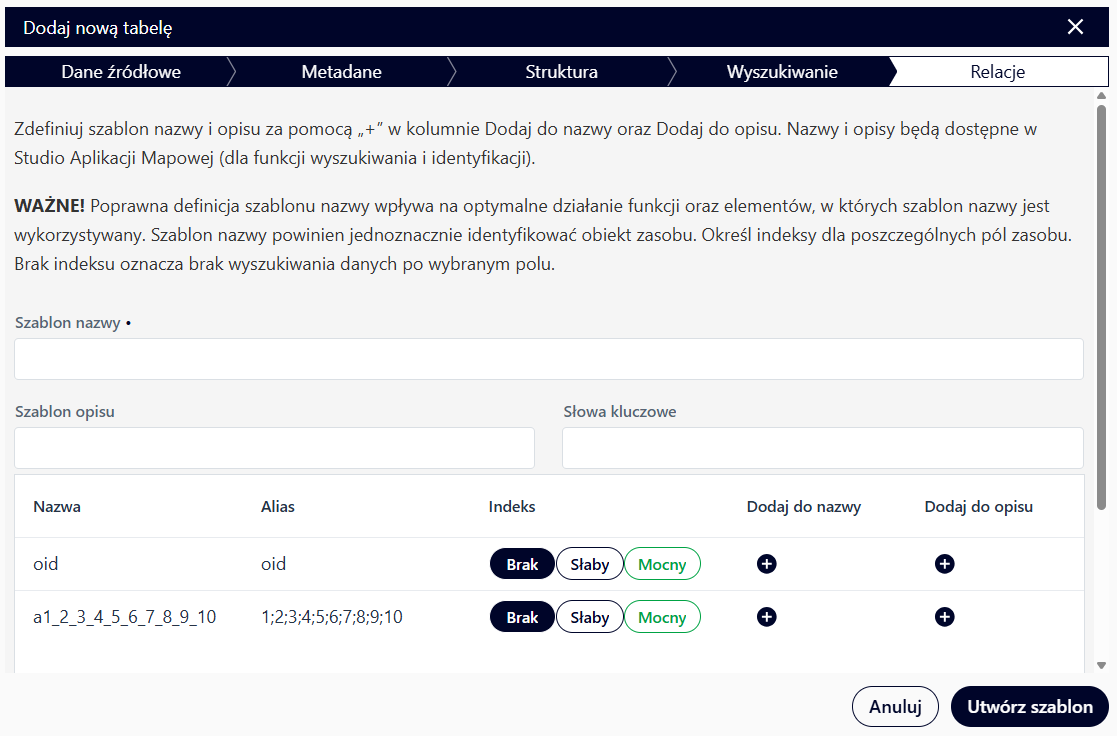Close the Dodaj nową tabelę dialog
The height and width of the screenshot is (736, 1117).
(1075, 27)
